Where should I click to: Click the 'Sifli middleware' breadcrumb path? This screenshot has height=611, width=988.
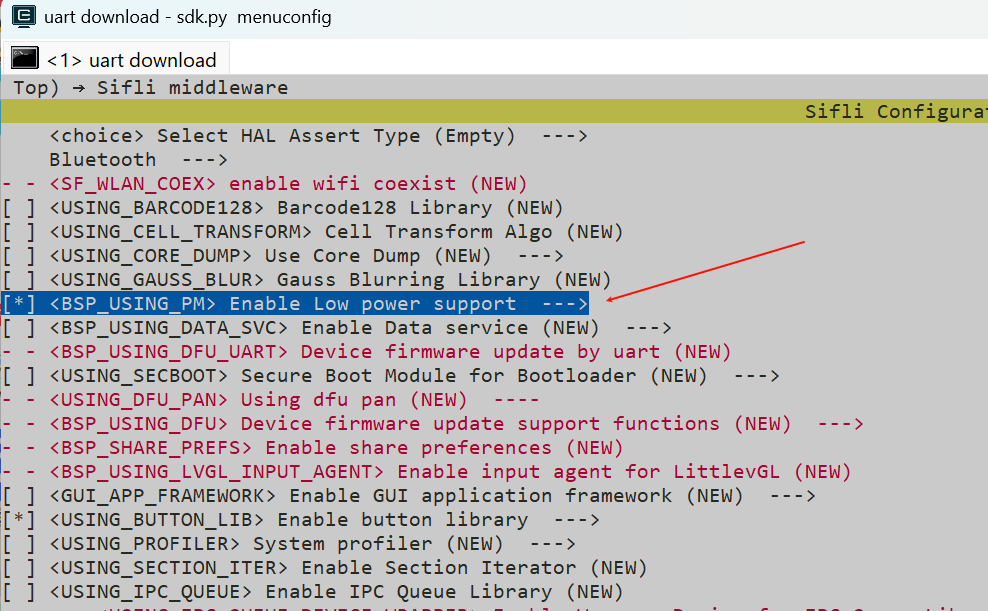tap(192, 88)
